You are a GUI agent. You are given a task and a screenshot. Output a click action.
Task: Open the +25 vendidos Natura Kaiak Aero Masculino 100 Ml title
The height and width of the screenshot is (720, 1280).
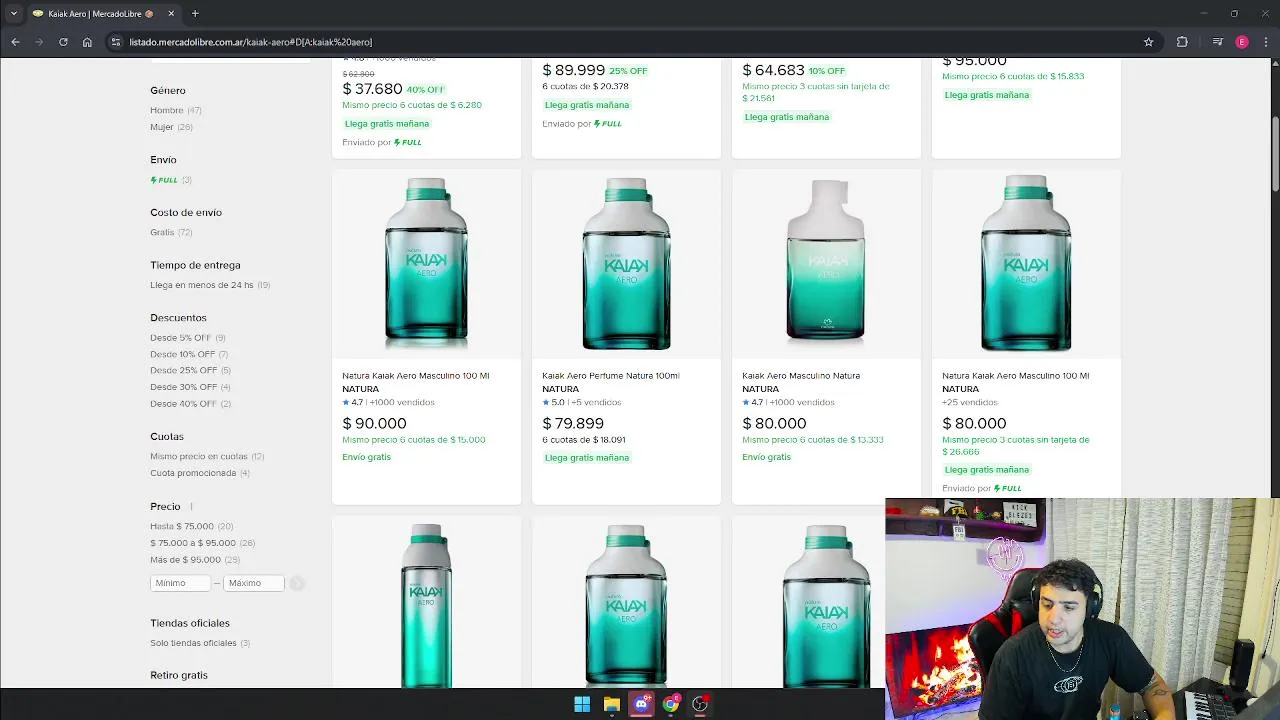tap(1016, 376)
